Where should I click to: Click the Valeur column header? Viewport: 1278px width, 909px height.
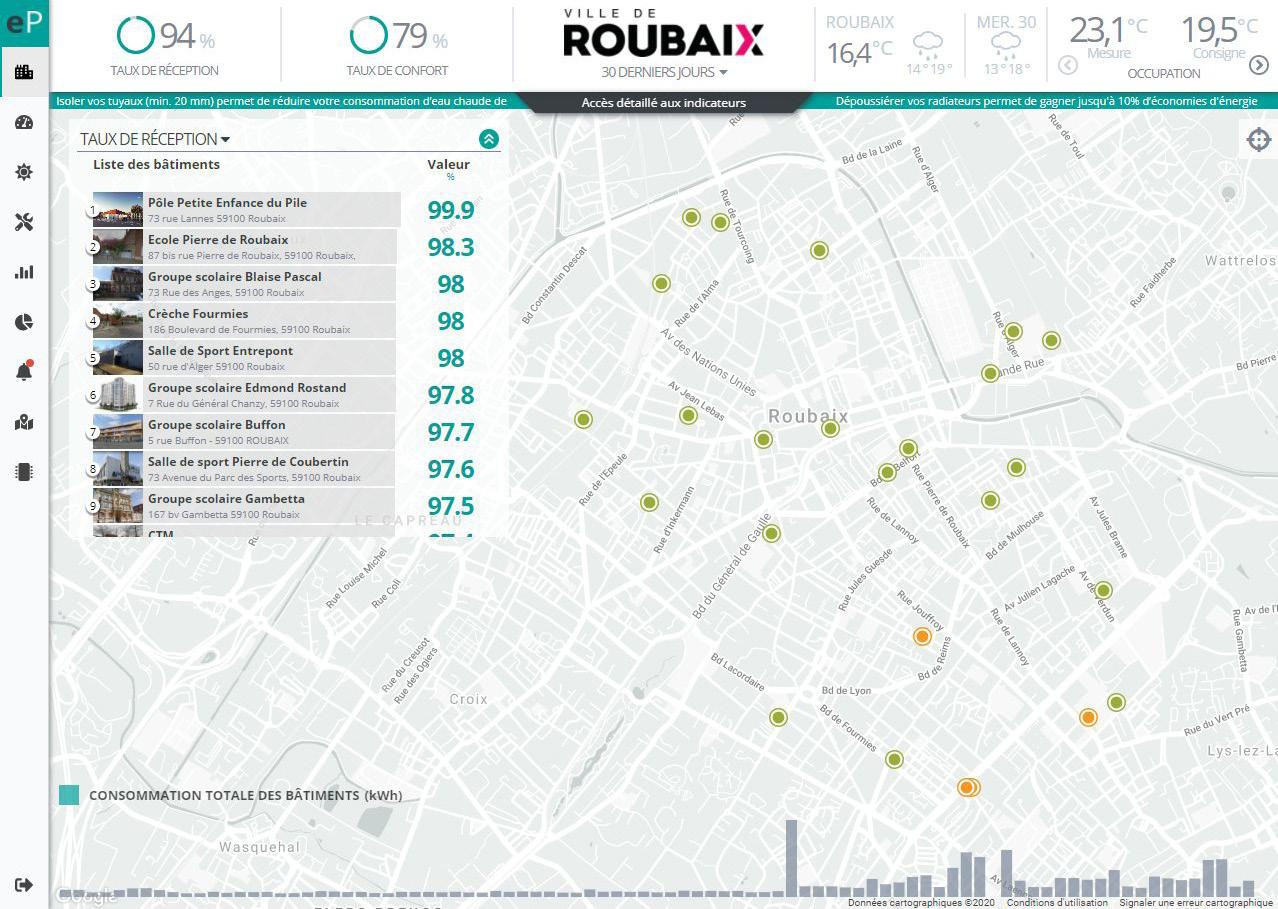point(449,165)
